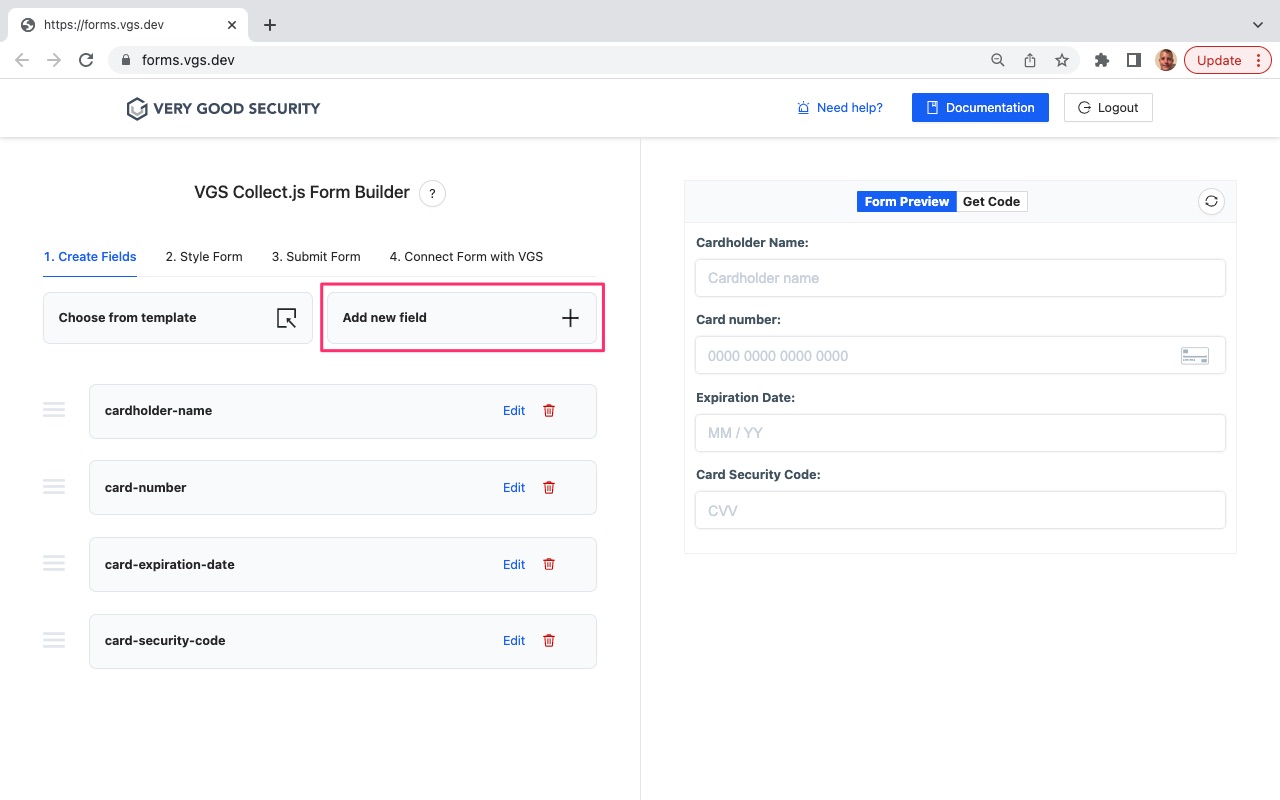Screen dimensions: 1280x800
Task: Refresh the form preview with circular arrows icon
Action: (1211, 201)
